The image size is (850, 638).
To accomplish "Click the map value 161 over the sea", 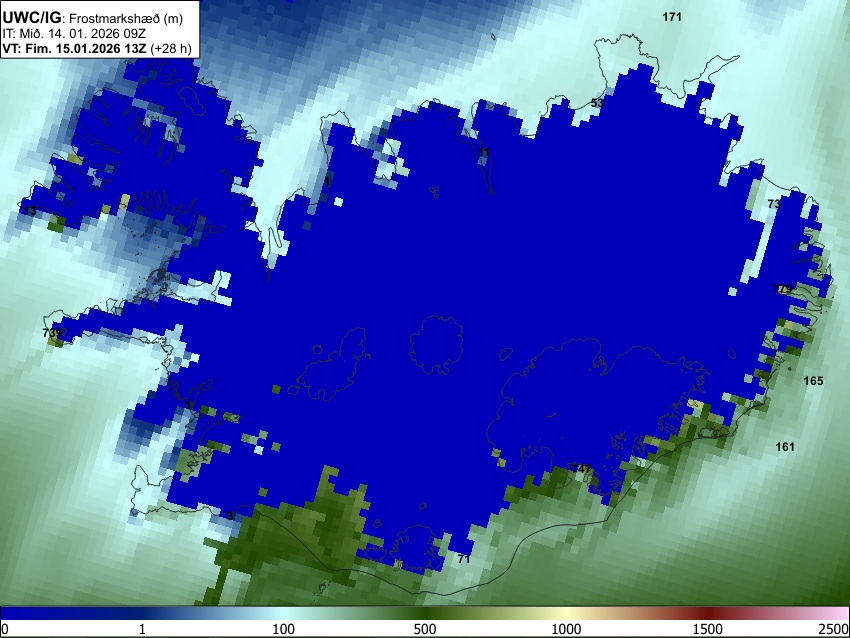I will pos(785,447).
